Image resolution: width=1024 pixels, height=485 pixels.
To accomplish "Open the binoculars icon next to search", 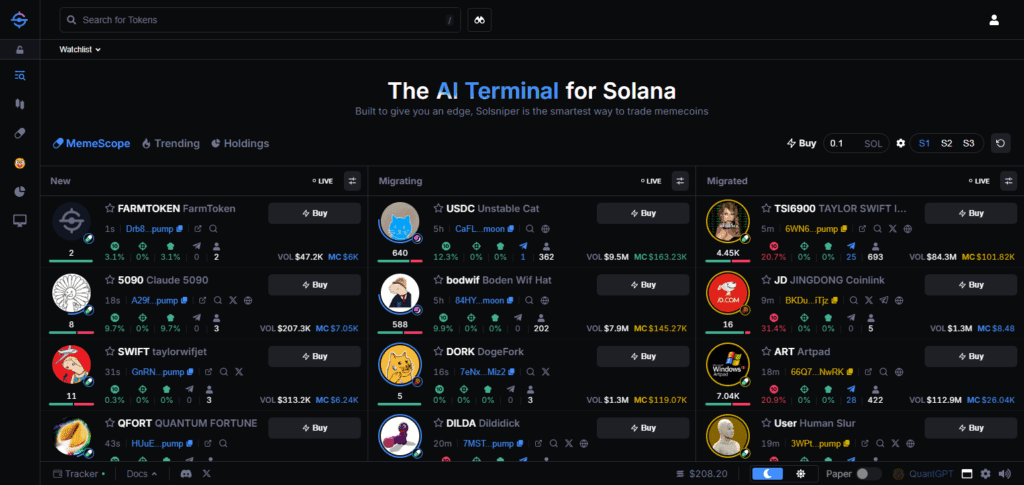I will [481, 20].
